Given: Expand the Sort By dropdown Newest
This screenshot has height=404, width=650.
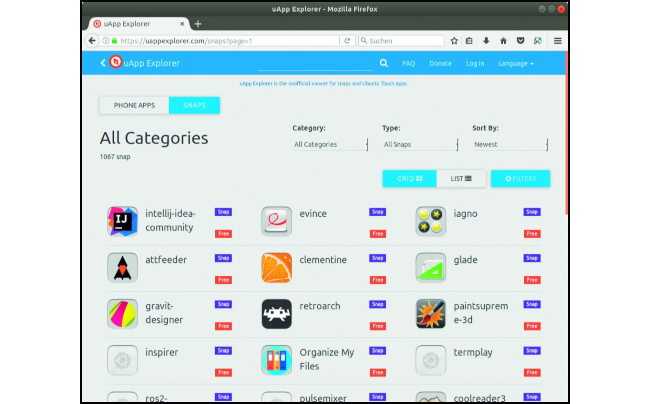Looking at the screenshot, I should (x=510, y=144).
